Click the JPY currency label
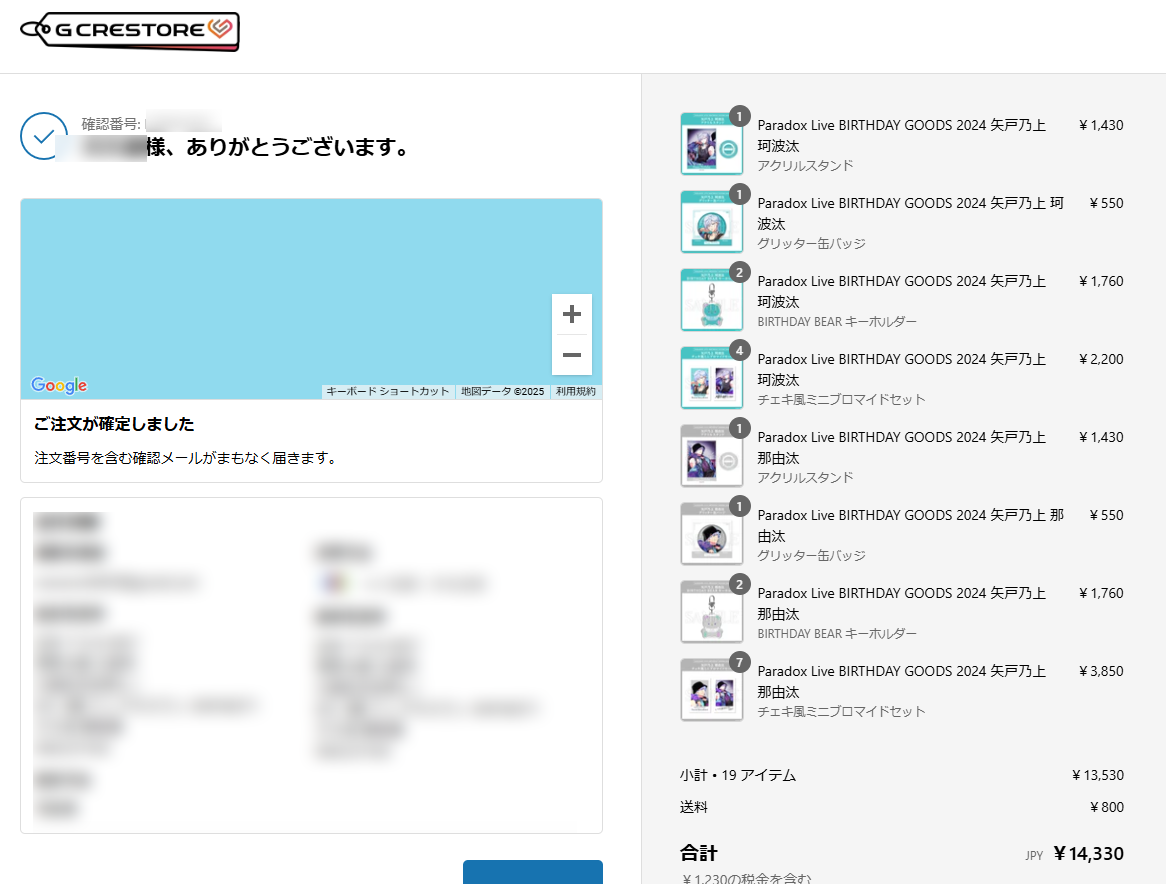1166x884 pixels. tap(1034, 856)
